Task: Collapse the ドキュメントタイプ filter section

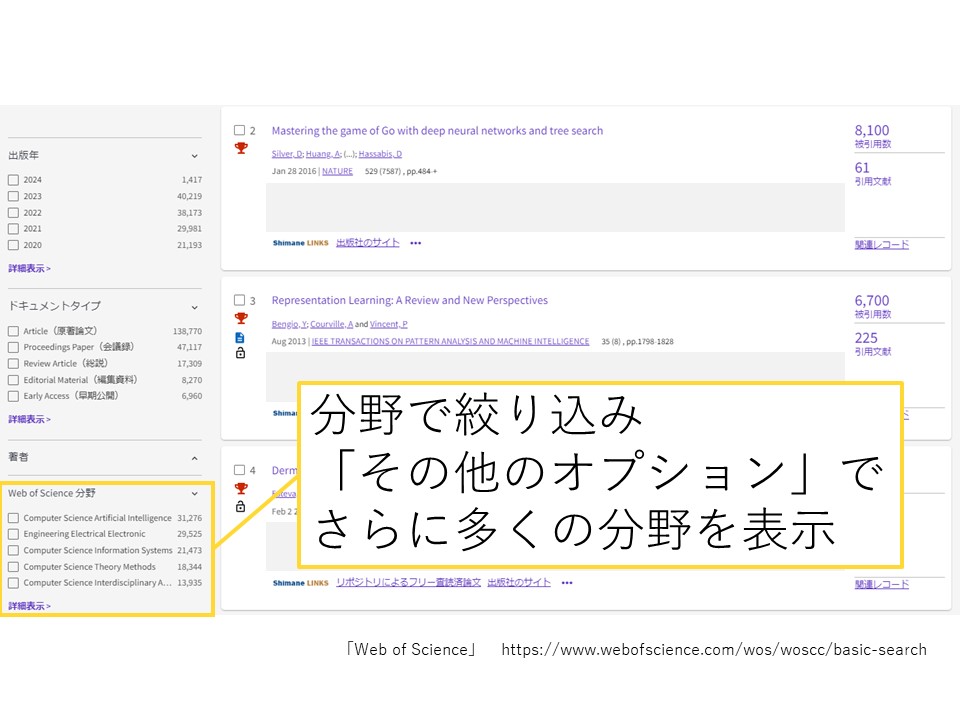Action: click(x=194, y=307)
